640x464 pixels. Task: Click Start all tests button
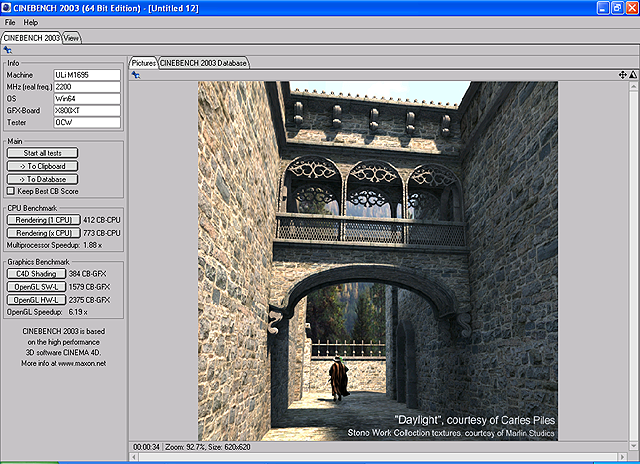(x=42, y=153)
